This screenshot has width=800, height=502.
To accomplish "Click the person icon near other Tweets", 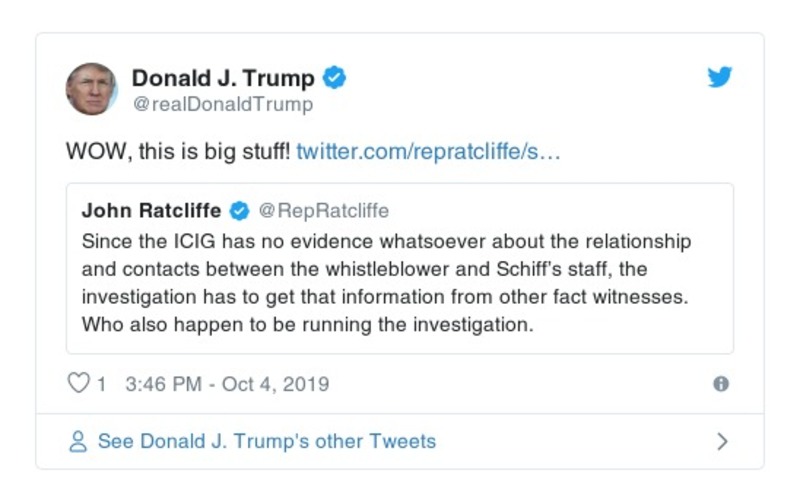I will (x=78, y=441).
